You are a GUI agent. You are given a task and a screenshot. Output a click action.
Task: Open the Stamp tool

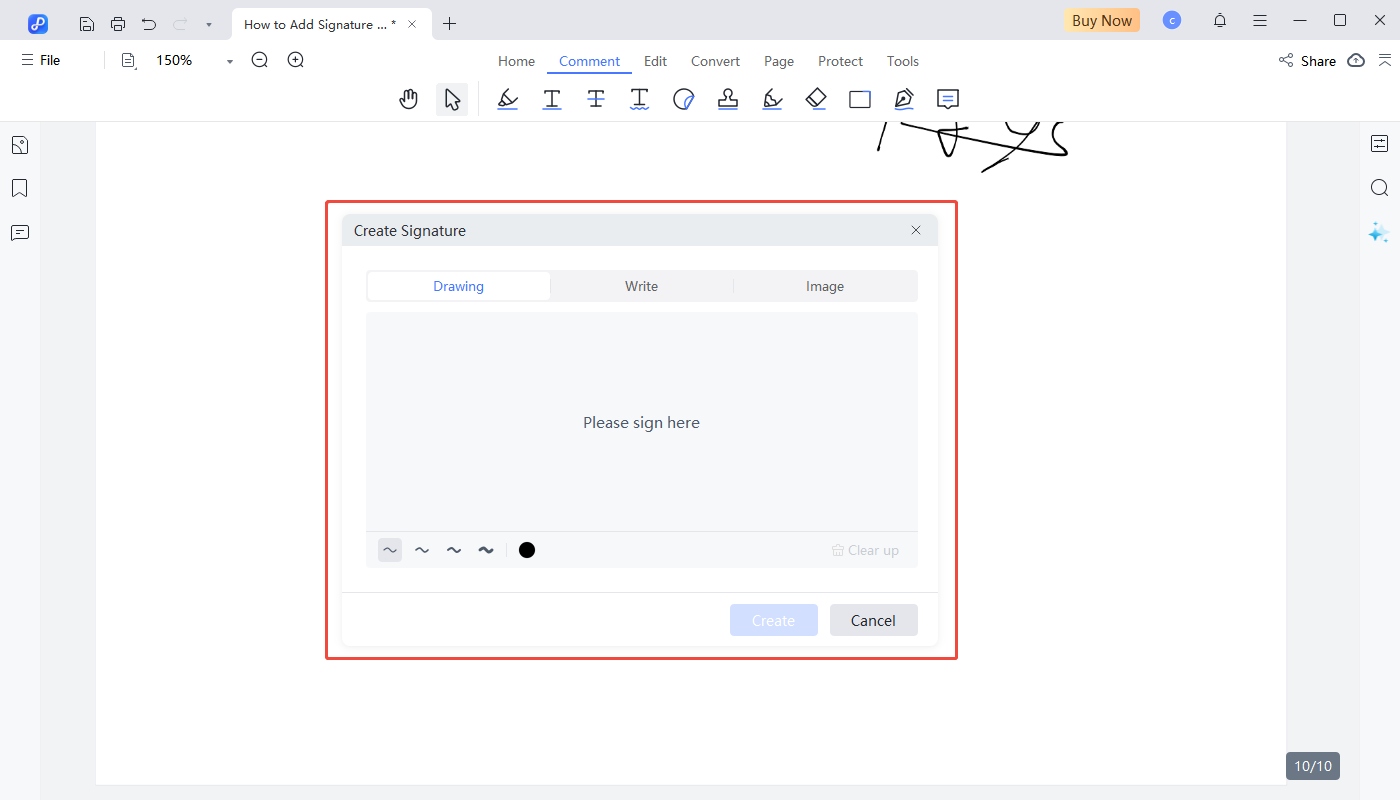[x=728, y=99]
